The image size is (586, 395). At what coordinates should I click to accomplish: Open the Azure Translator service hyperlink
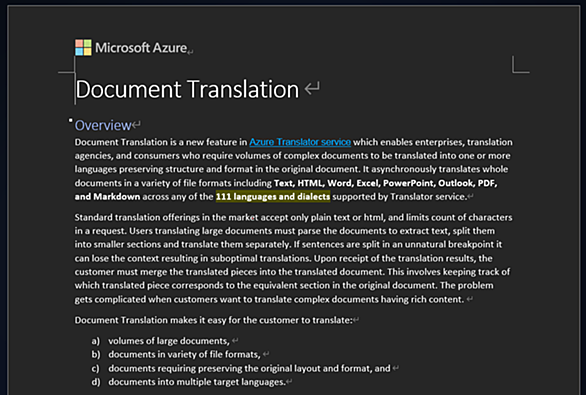(x=300, y=142)
